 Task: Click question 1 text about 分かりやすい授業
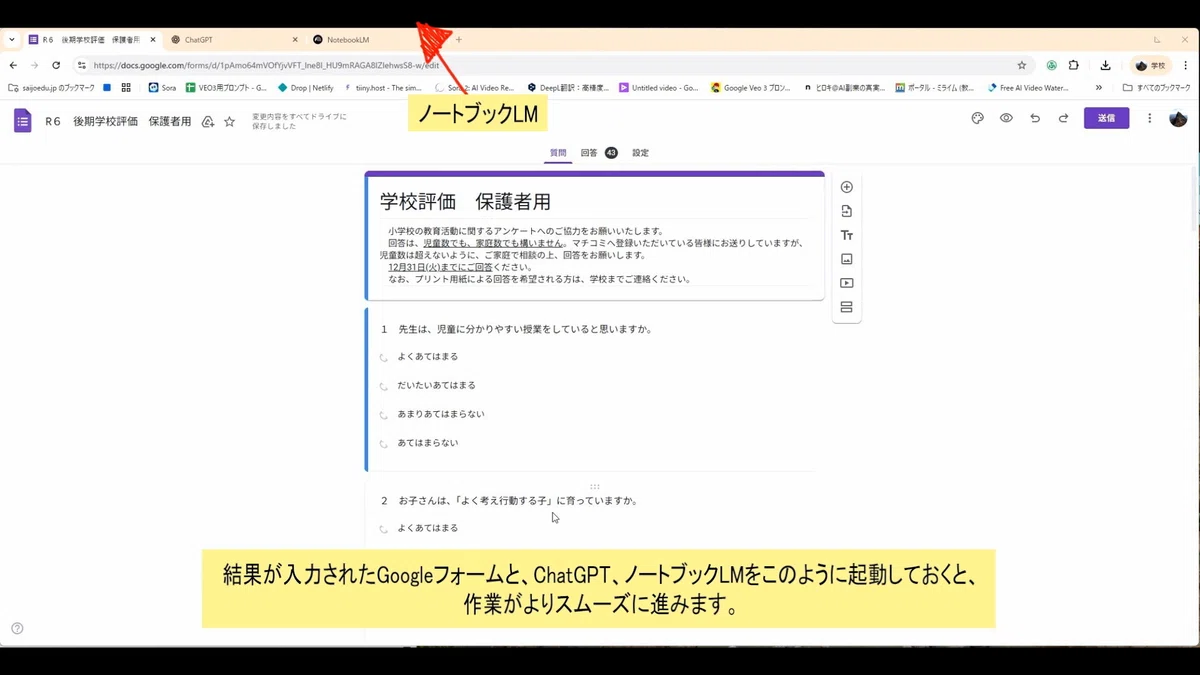(x=516, y=329)
